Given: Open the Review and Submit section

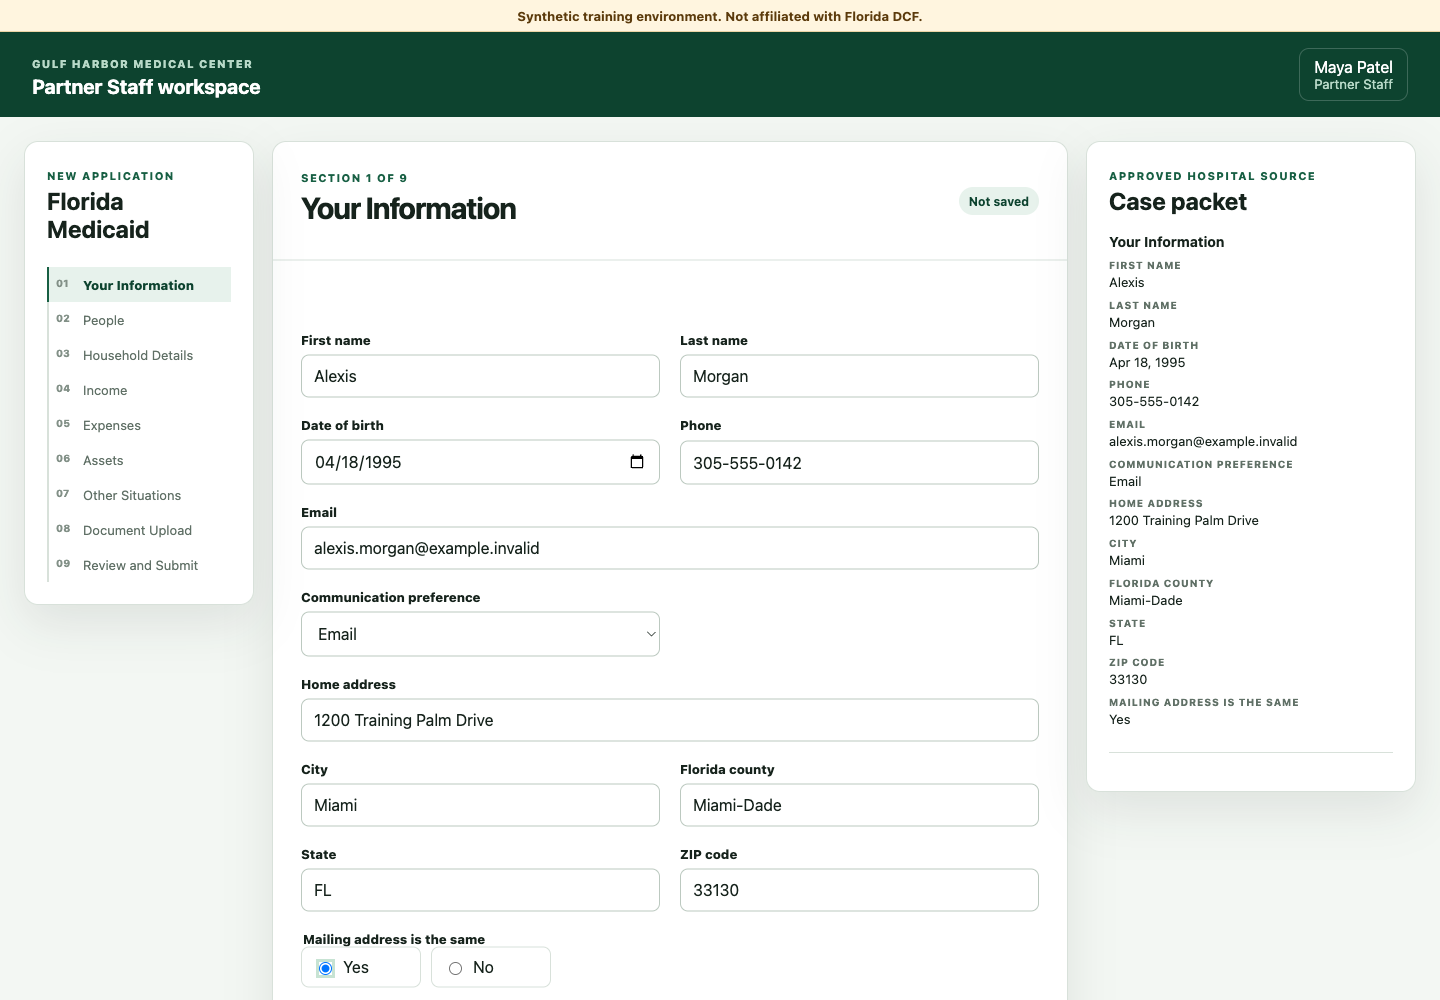Looking at the screenshot, I should [139, 565].
